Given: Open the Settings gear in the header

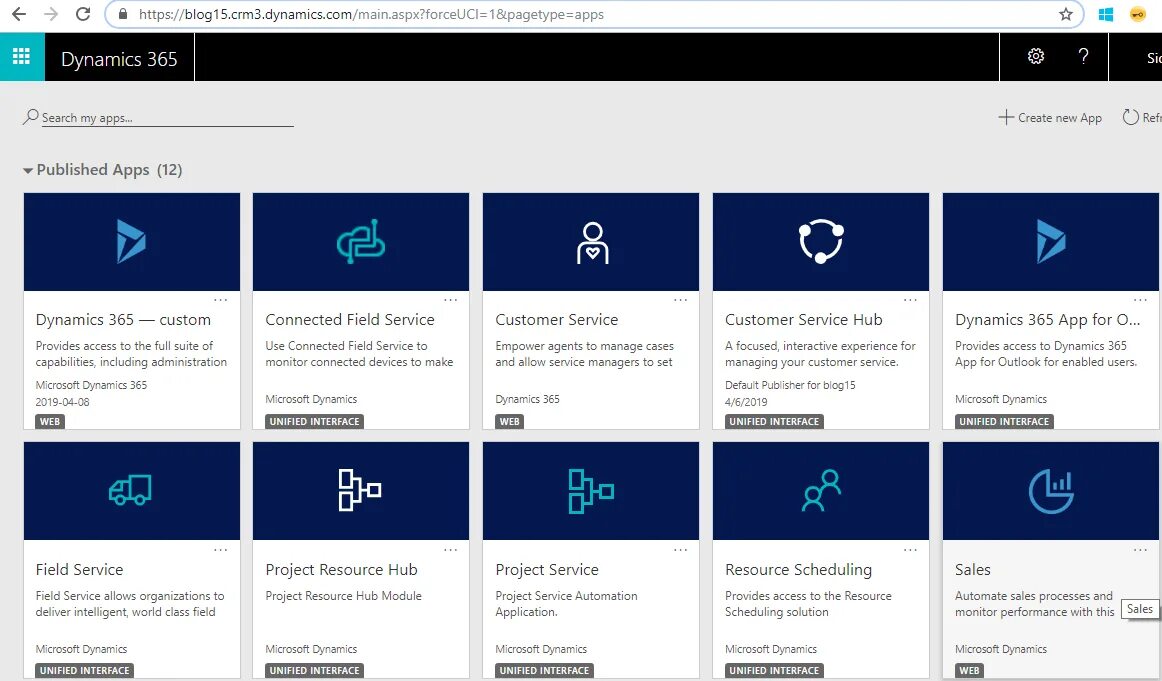Looking at the screenshot, I should [x=1036, y=57].
